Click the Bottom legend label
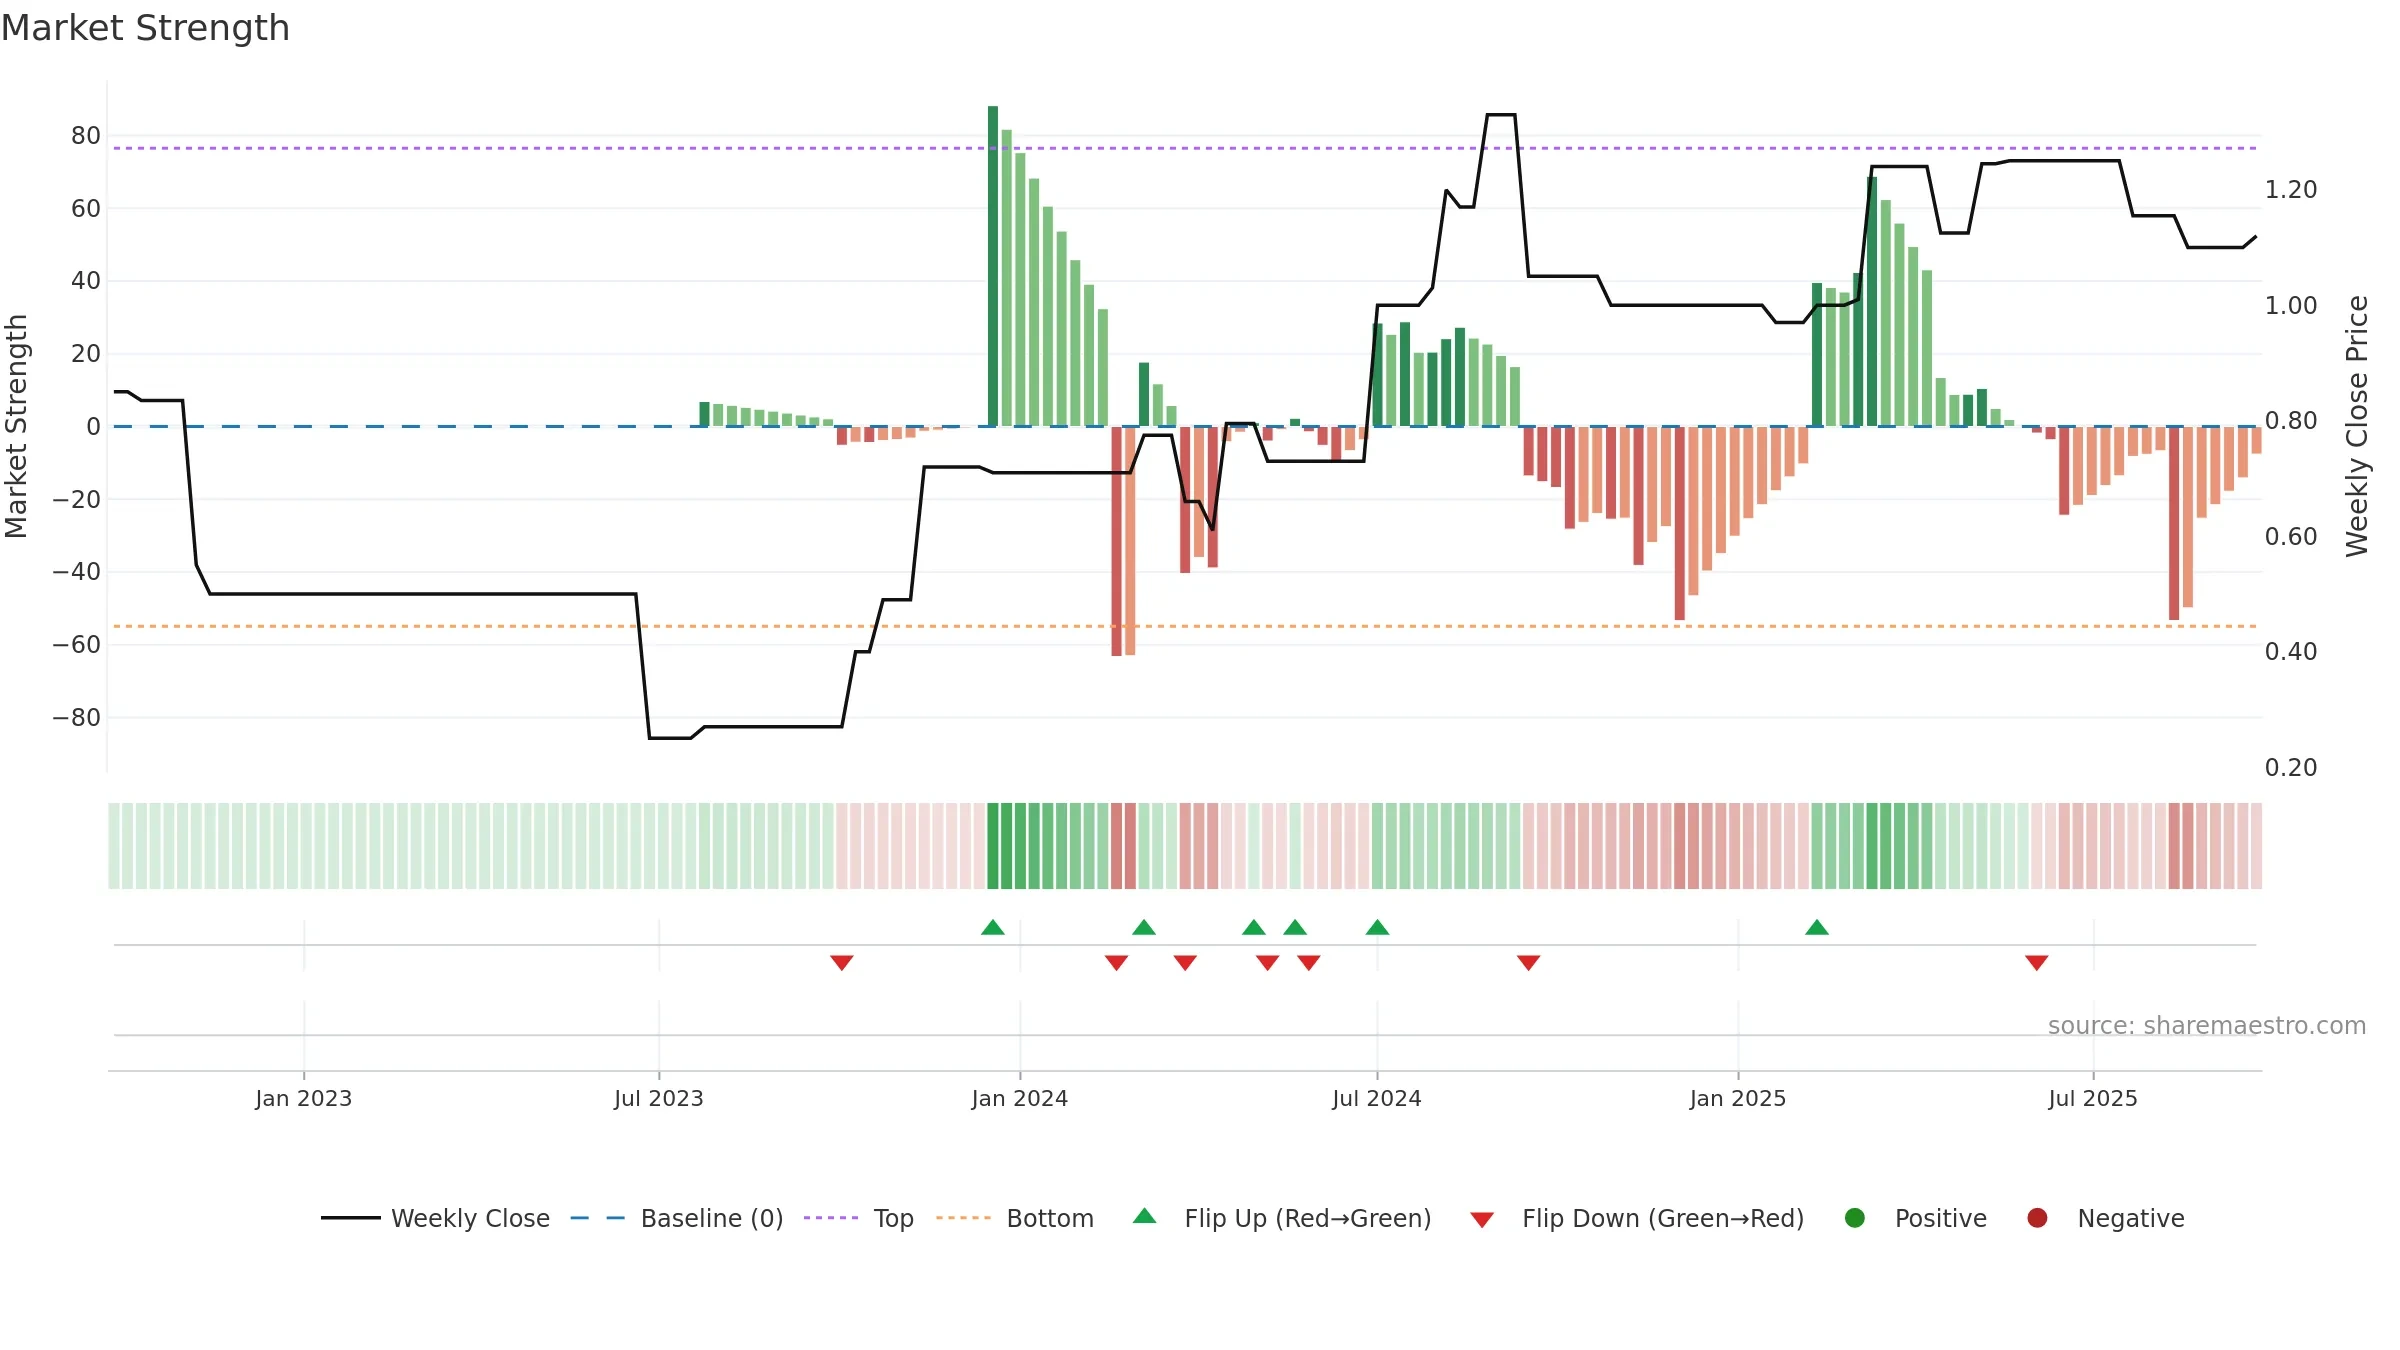Viewport: 2400px width, 1350px height. pos(1050,1218)
